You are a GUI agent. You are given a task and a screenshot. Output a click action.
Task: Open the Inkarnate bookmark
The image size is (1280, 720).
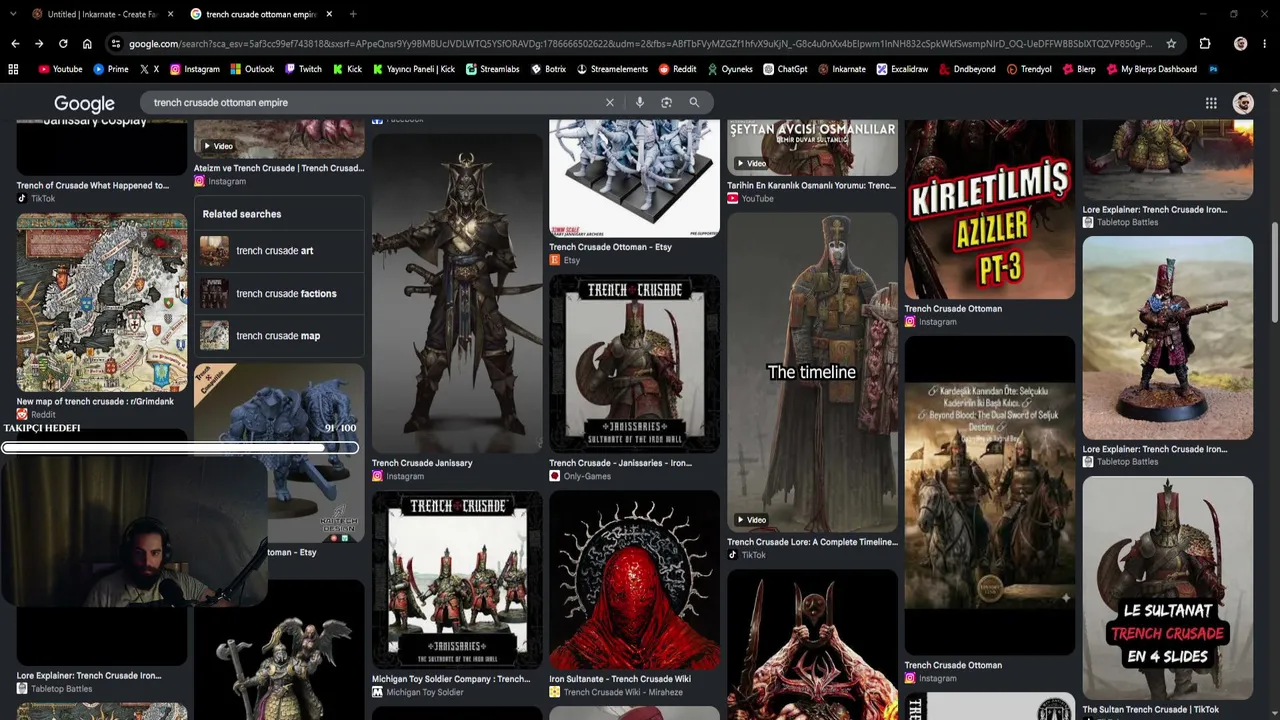(842, 69)
